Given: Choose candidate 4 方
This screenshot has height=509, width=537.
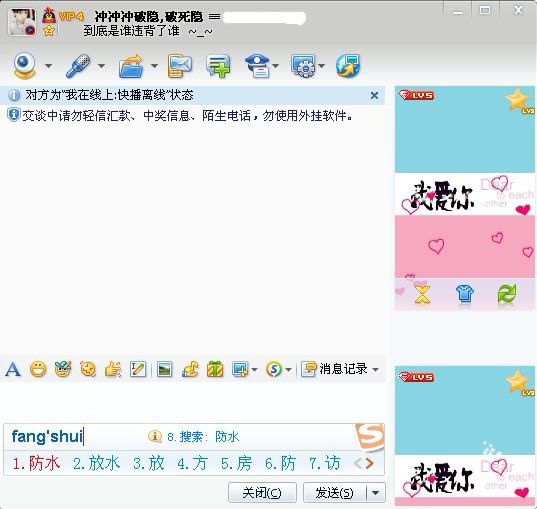Looking at the screenshot, I should (192, 463).
